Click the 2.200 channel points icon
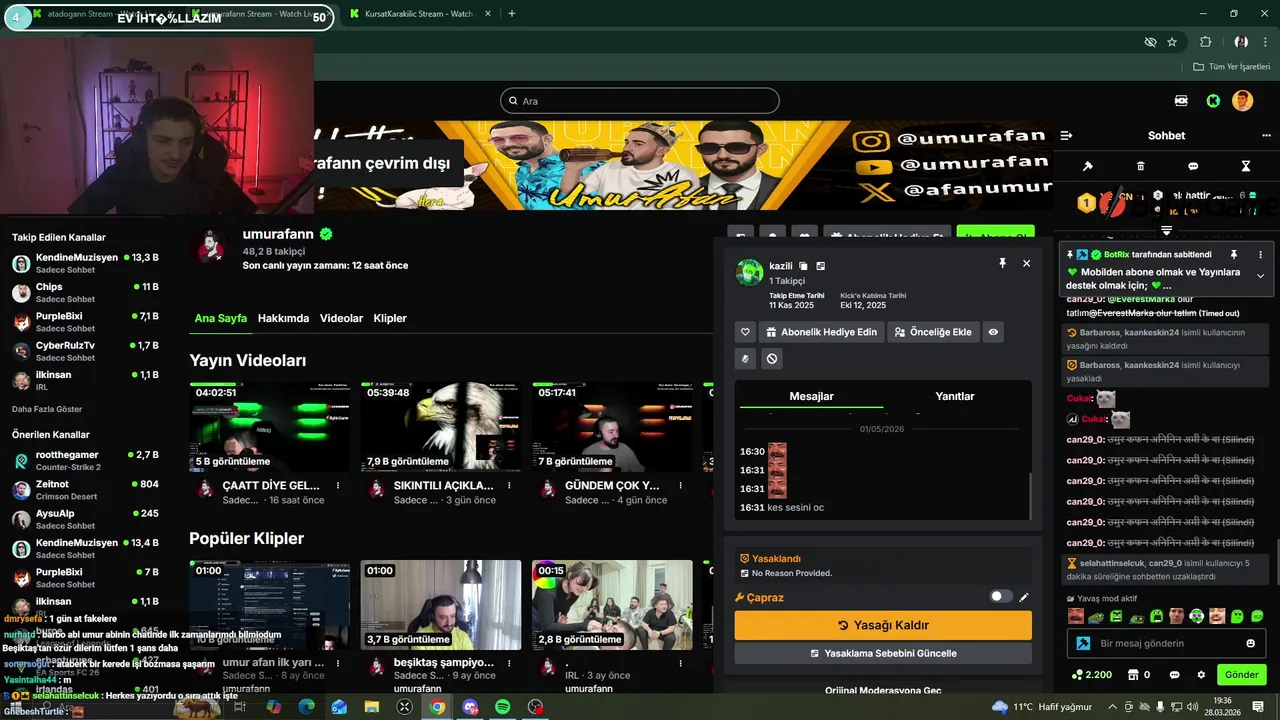 pyautogui.click(x=1090, y=675)
